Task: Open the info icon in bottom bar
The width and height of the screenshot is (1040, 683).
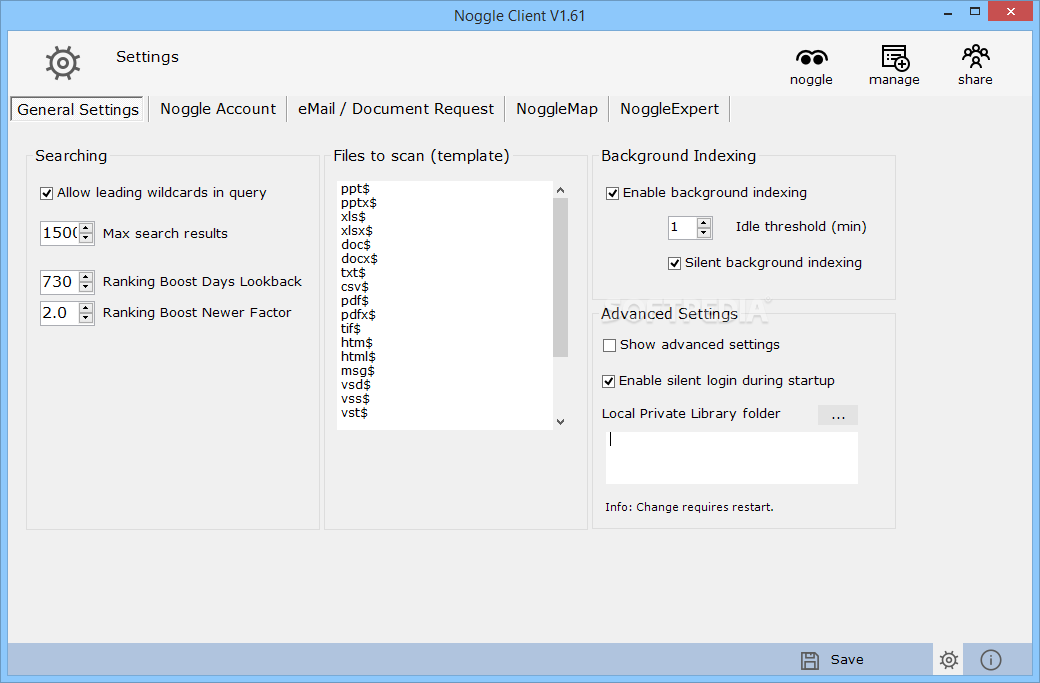Action: point(991,660)
